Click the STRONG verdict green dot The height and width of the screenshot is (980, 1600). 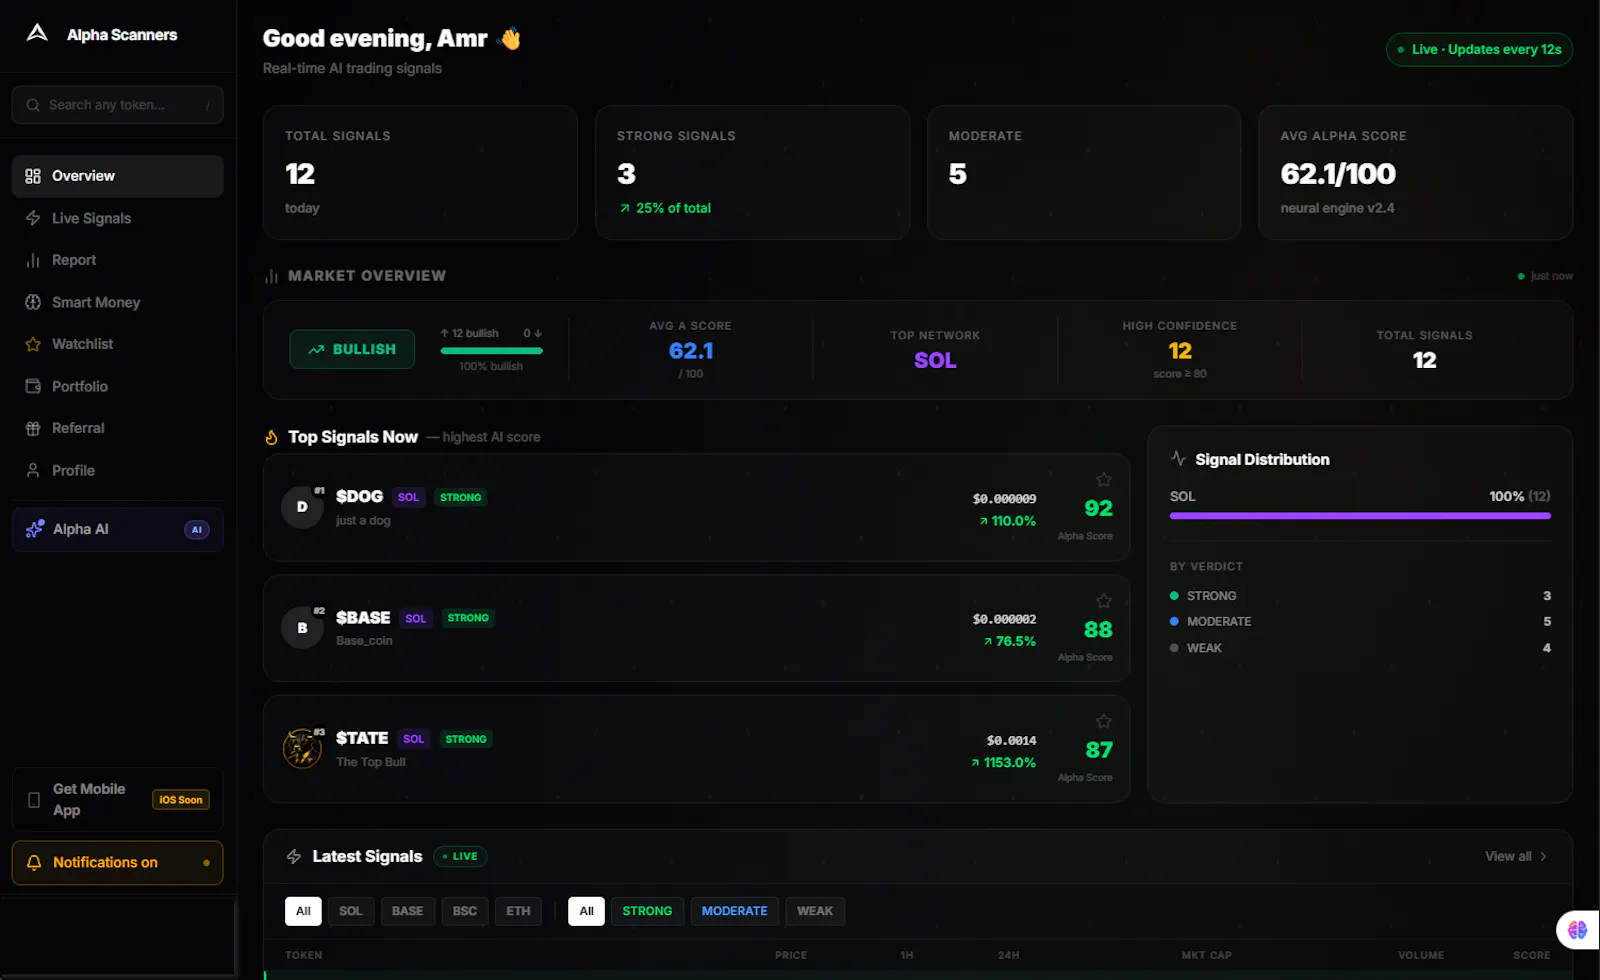coord(1174,596)
